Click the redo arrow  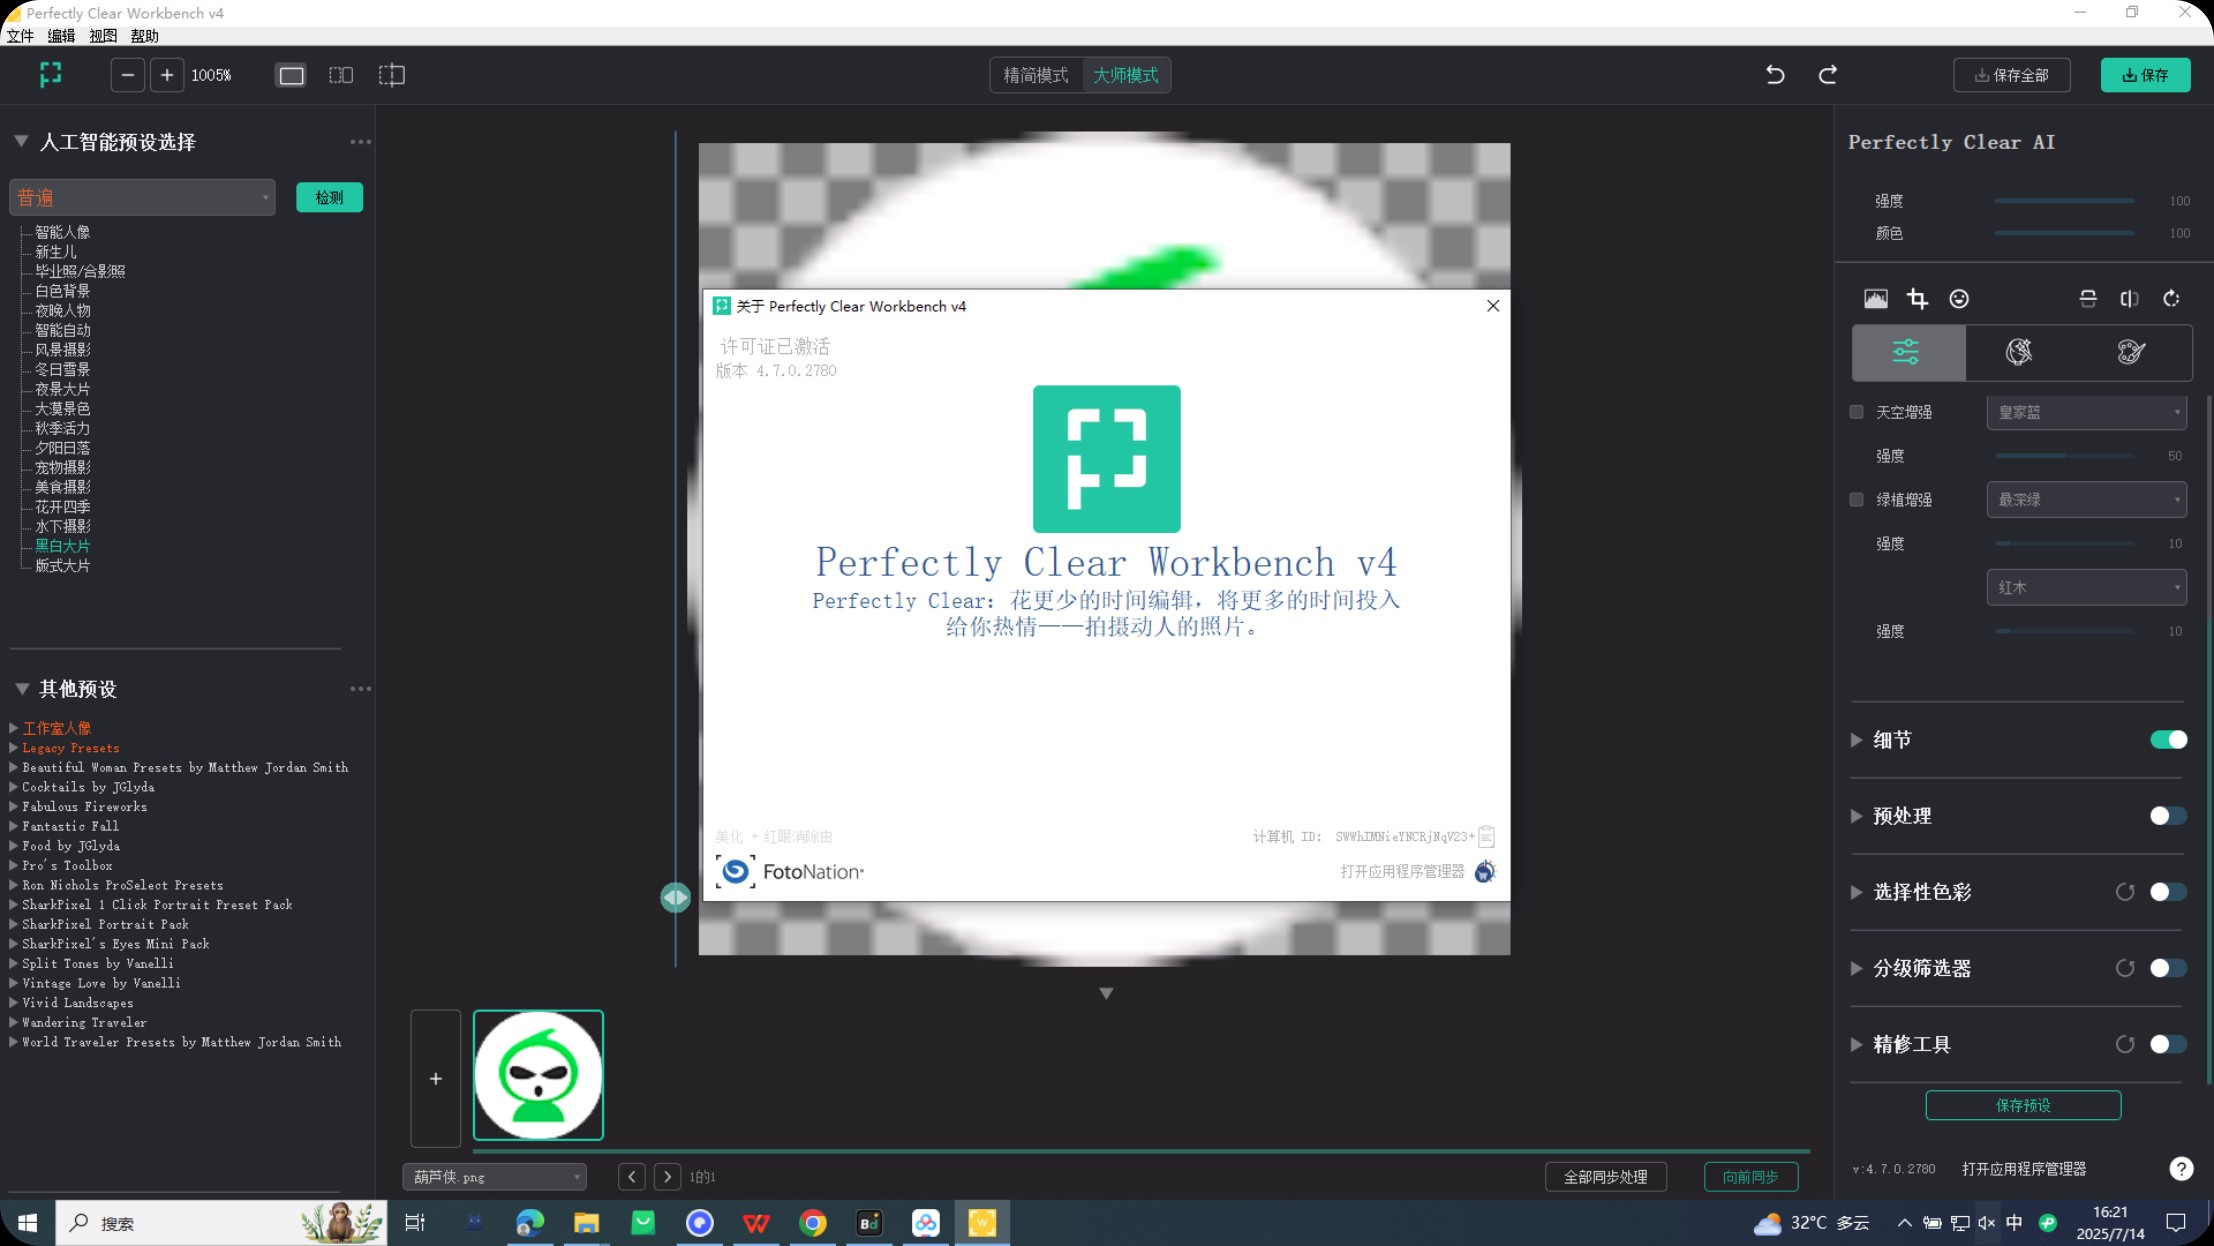click(x=1827, y=75)
